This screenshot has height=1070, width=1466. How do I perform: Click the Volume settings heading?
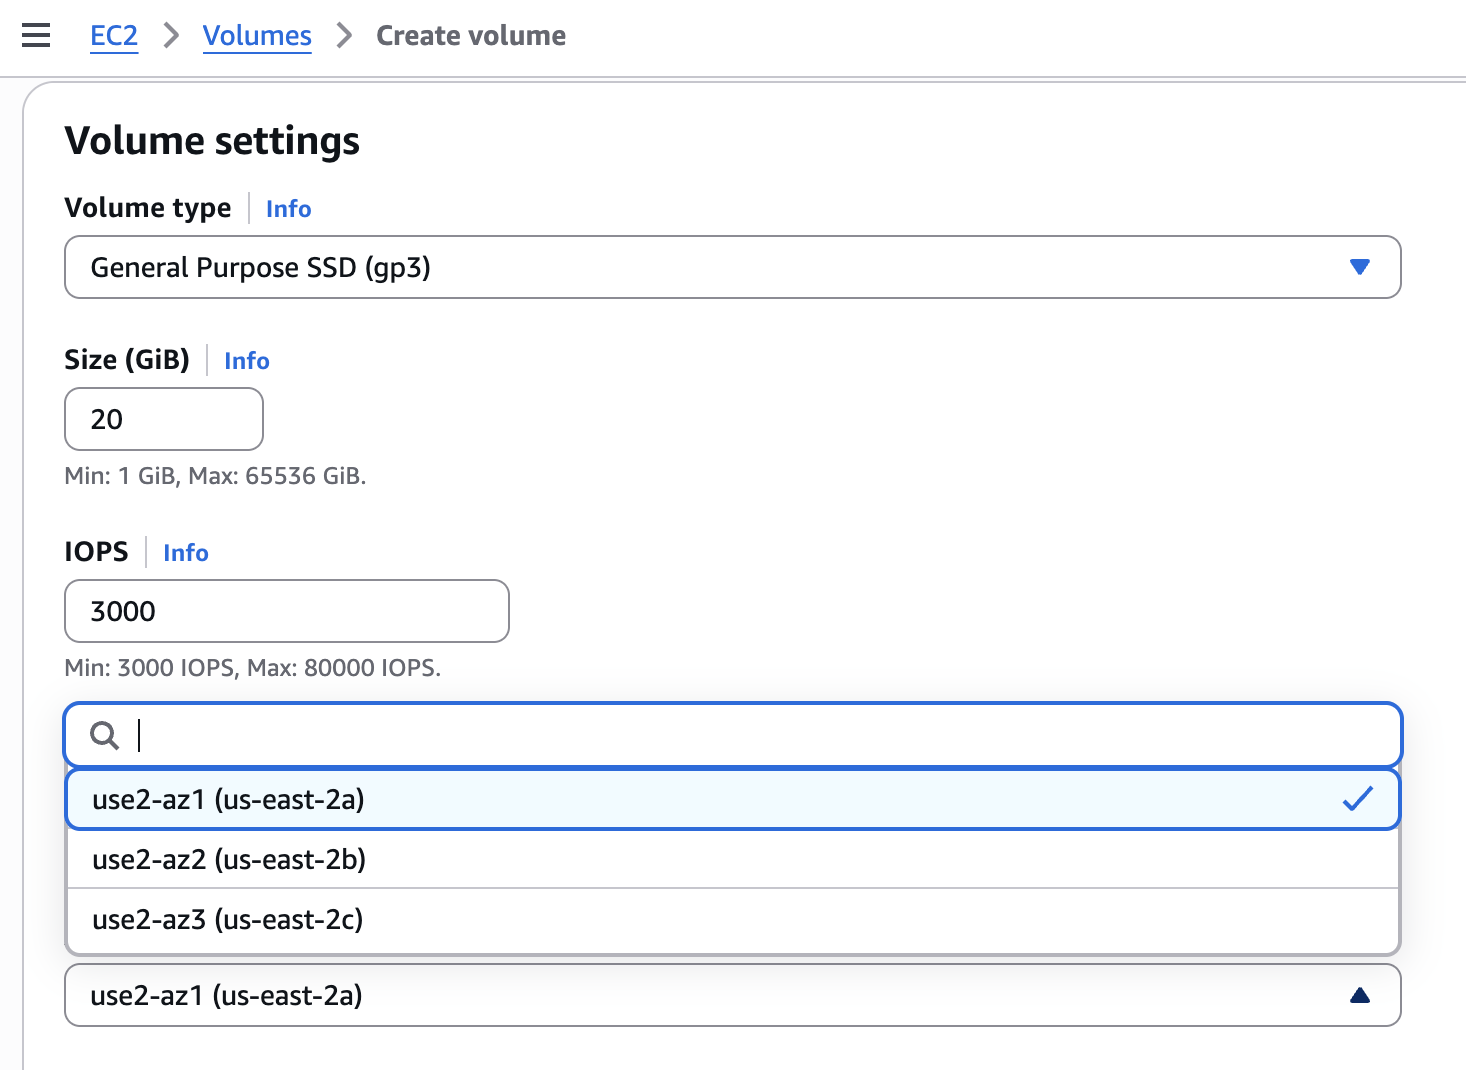coord(212,141)
